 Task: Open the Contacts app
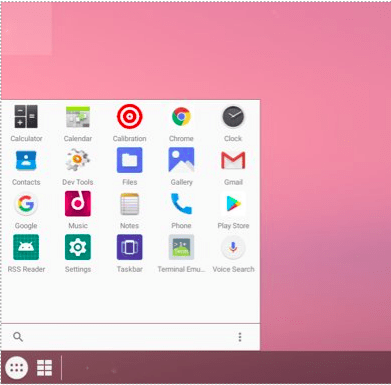(26, 160)
